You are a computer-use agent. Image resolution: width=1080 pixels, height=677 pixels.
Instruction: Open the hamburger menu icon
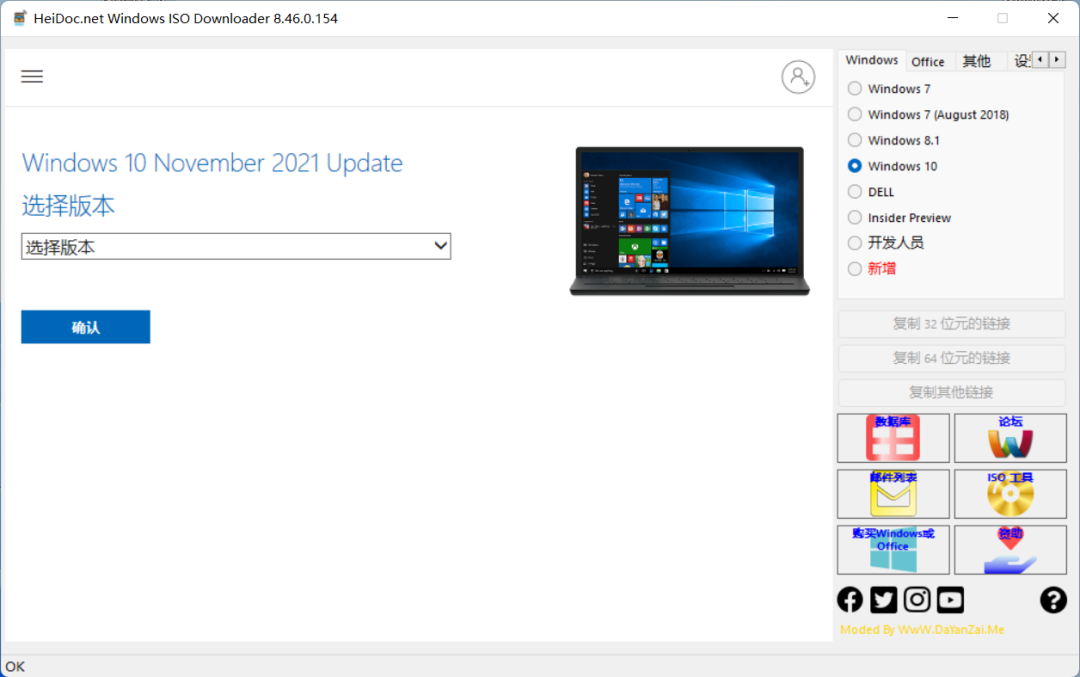pyautogui.click(x=32, y=76)
